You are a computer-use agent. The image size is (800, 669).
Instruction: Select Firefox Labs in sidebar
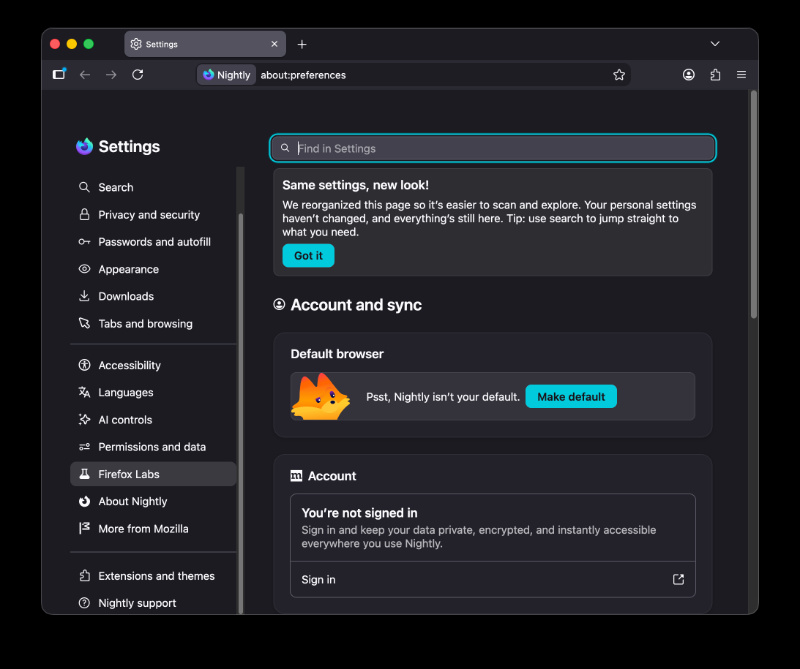[x=153, y=474]
